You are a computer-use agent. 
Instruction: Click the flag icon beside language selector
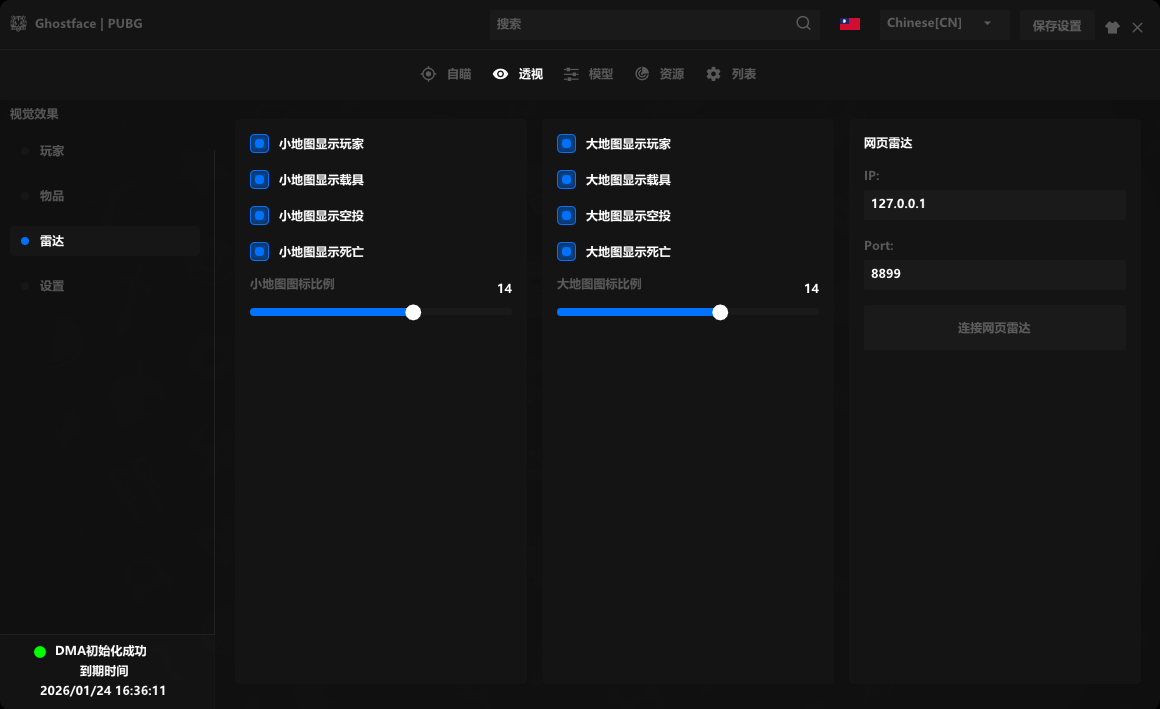pos(850,23)
